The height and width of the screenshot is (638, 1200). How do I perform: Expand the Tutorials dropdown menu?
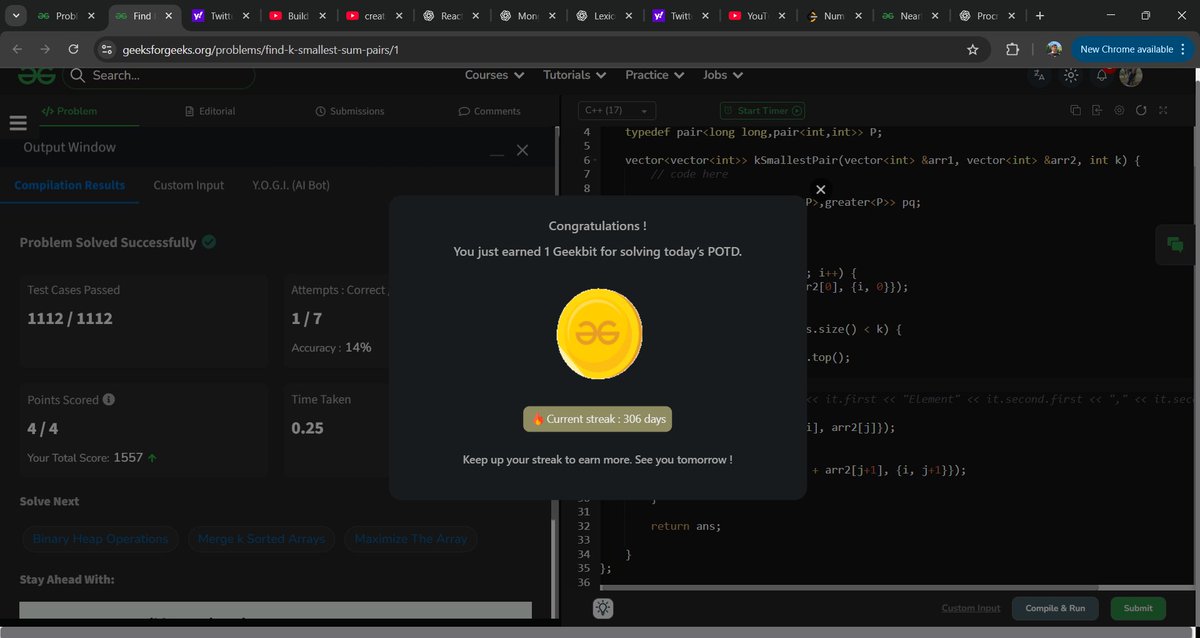(574, 75)
